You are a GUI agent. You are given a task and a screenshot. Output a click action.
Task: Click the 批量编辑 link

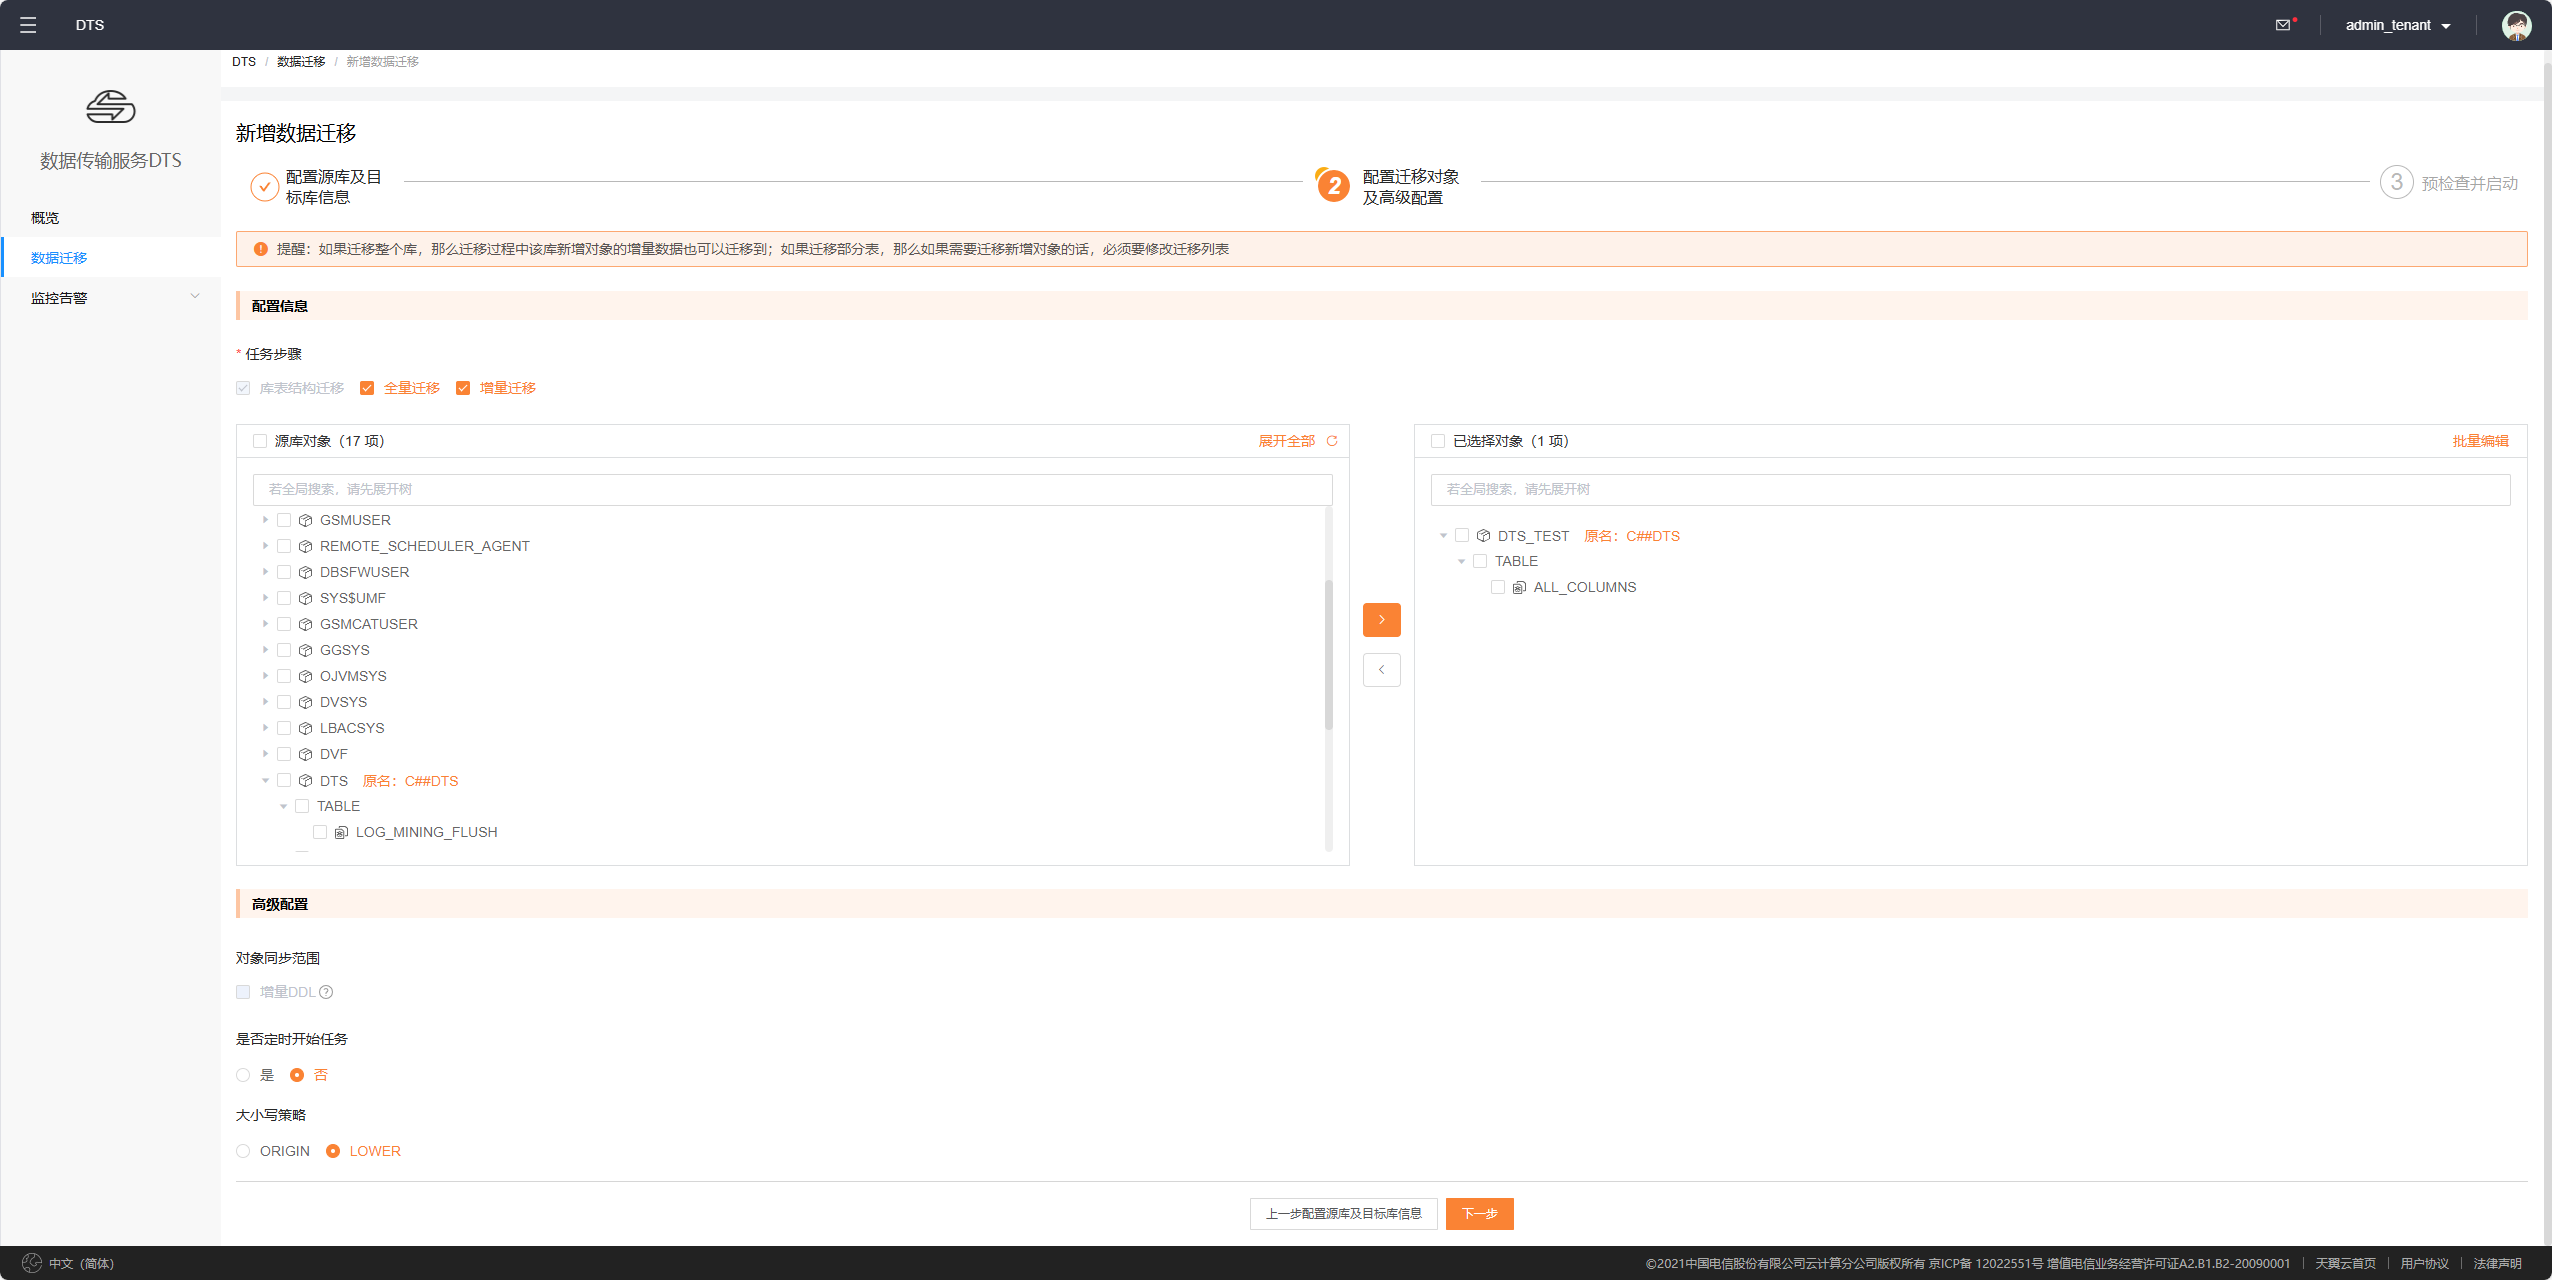click(2480, 441)
